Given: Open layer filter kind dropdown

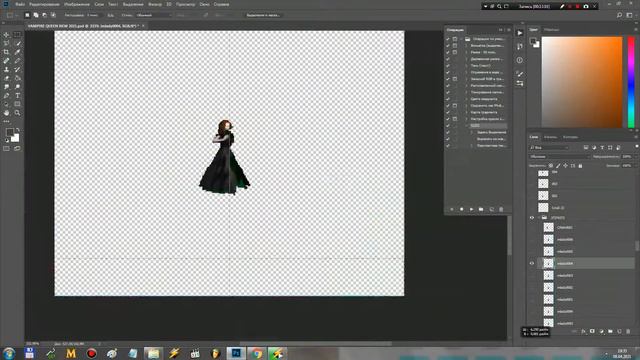Looking at the screenshot, I should (549, 147).
